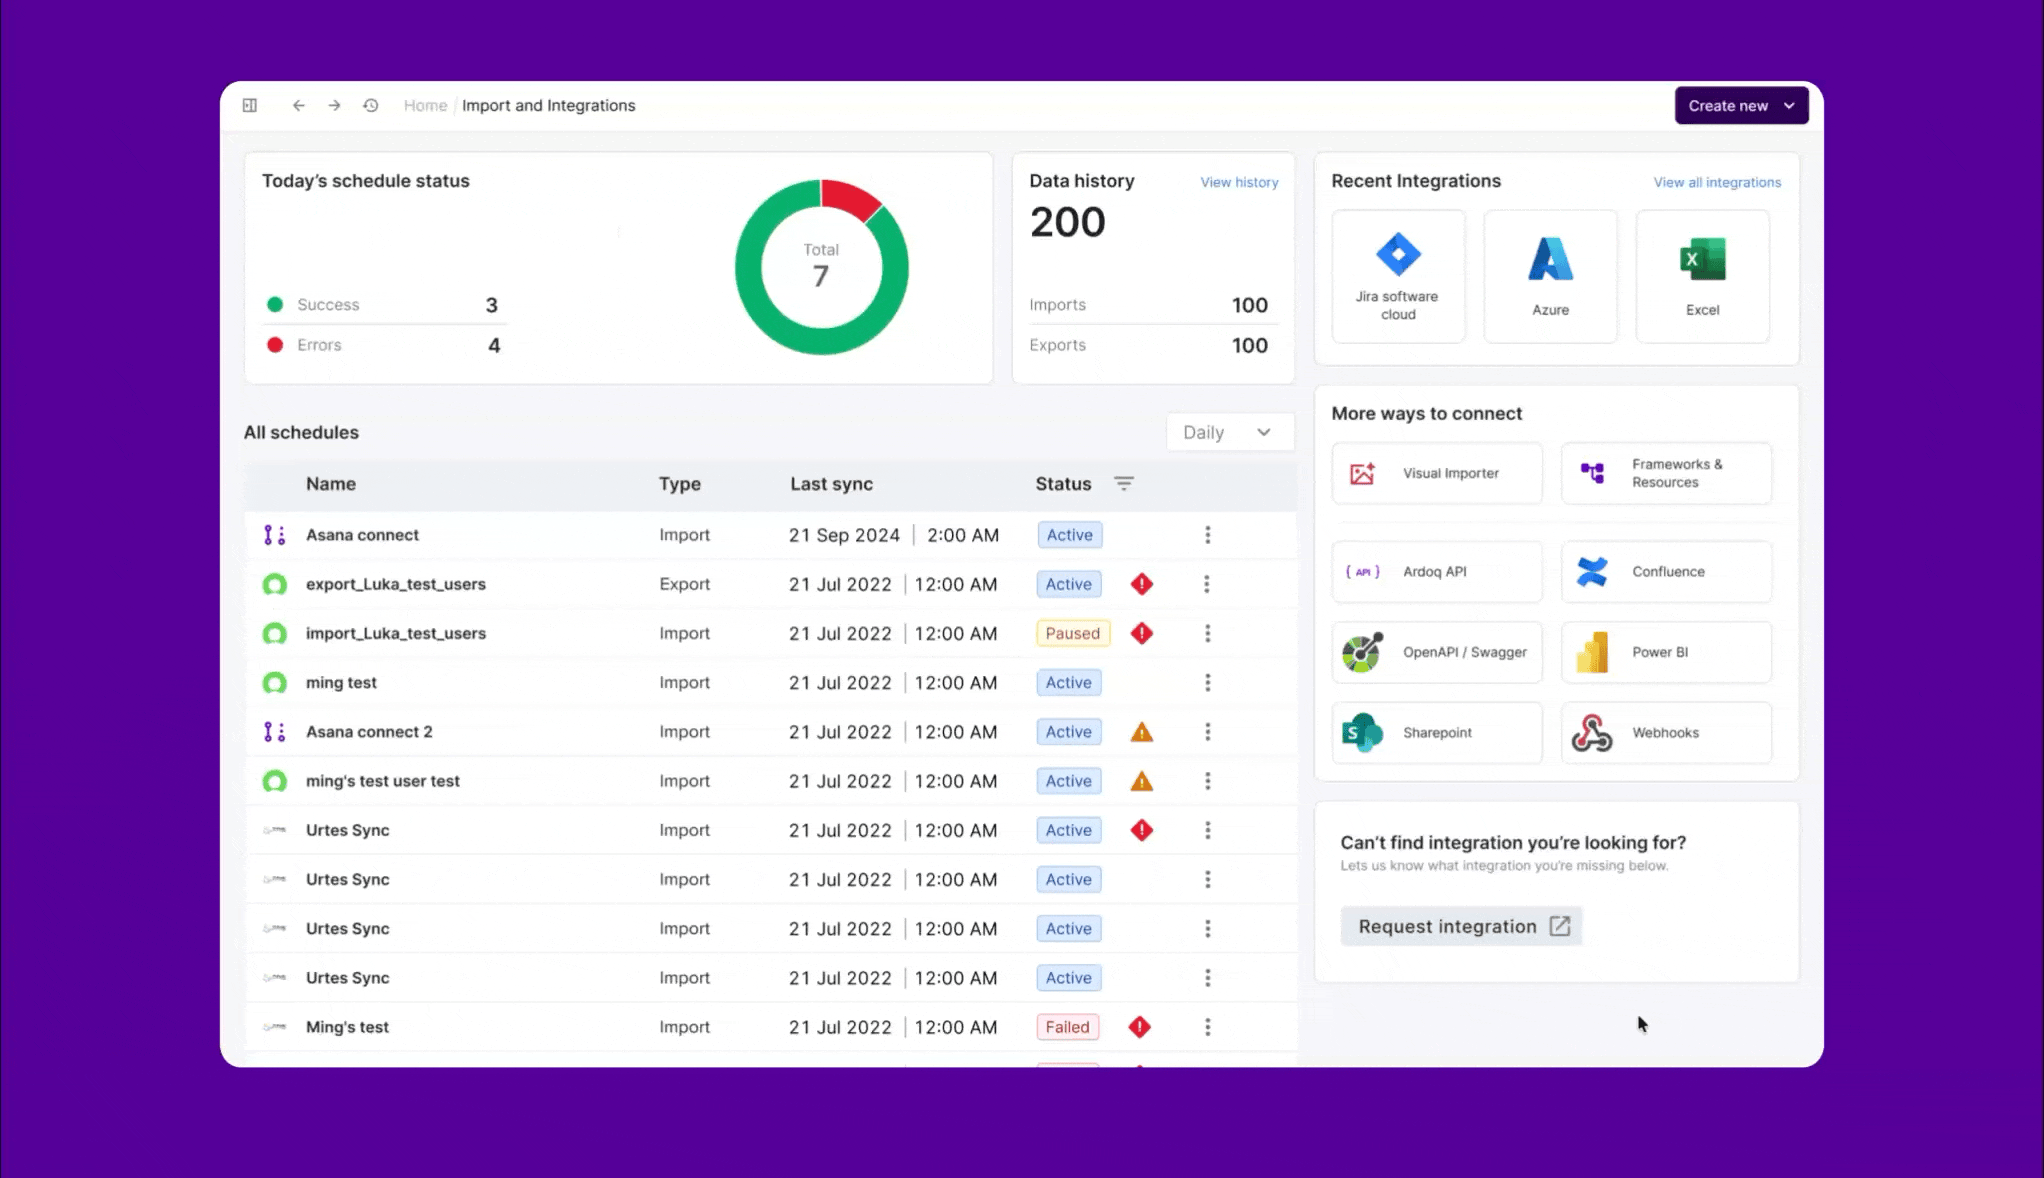Click the View all integrations link

click(x=1716, y=182)
